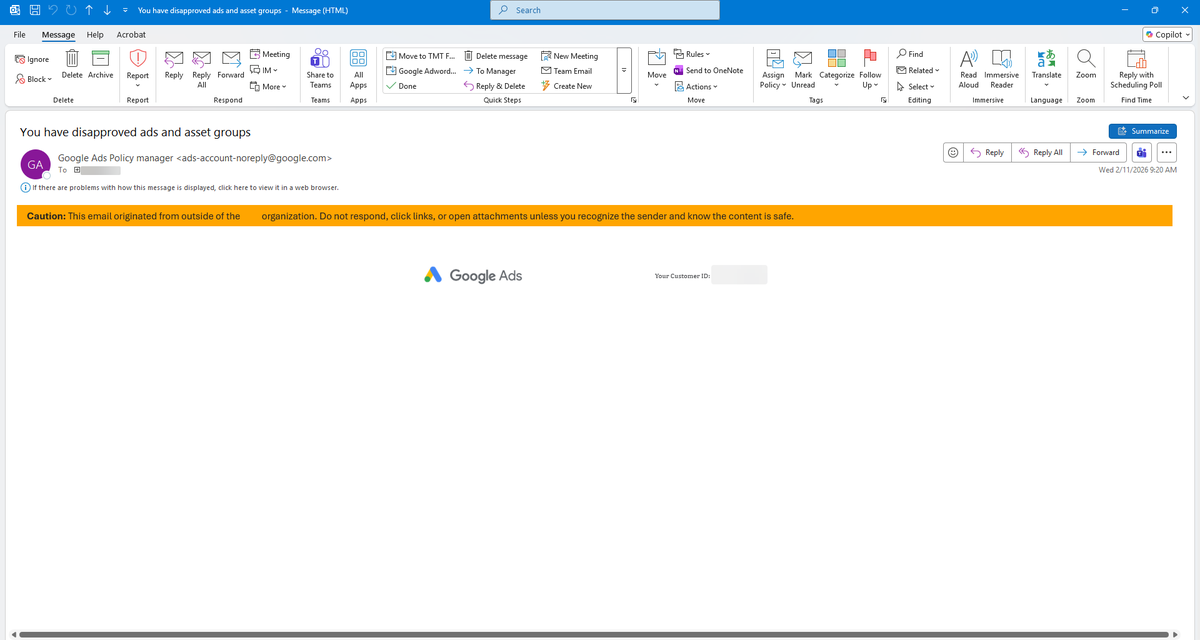Mark the message Unread
This screenshot has width=1200, height=640.
click(x=803, y=69)
